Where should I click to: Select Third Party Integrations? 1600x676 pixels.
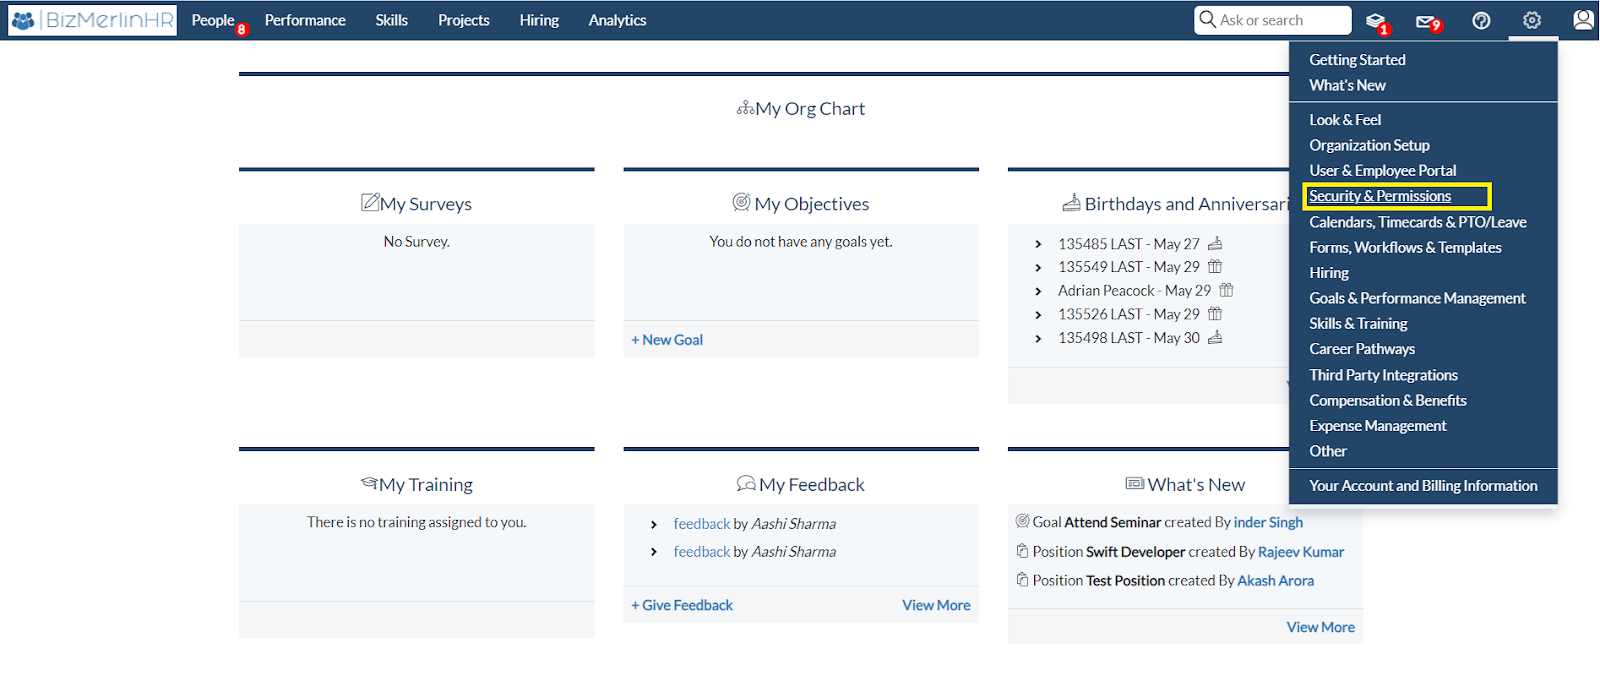pyautogui.click(x=1384, y=375)
